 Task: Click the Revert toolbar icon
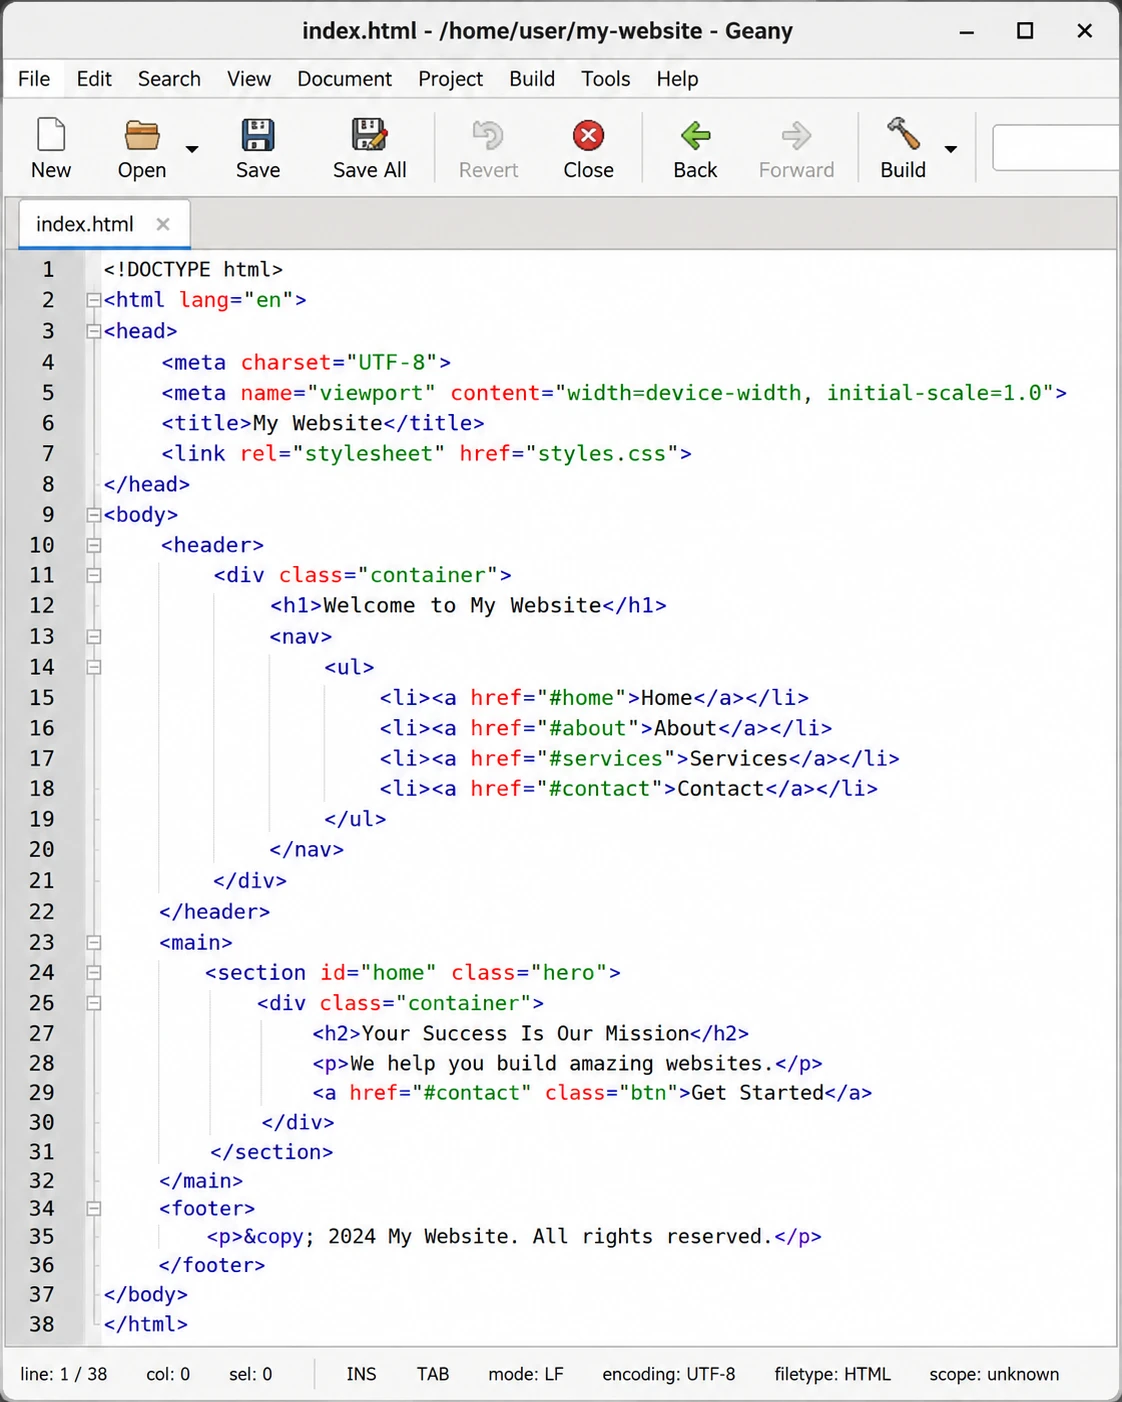488,134
